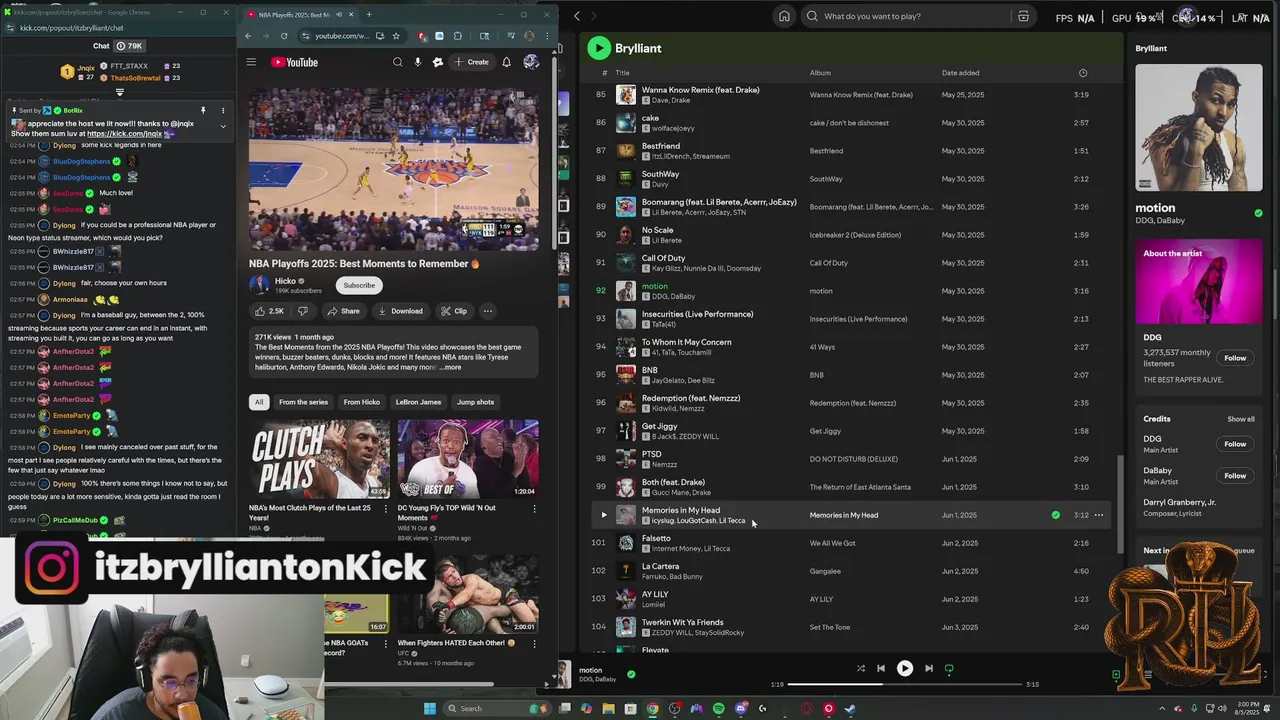This screenshot has height=720, width=1280.
Task: Go back in Spotify navigation
Action: pyautogui.click(x=577, y=16)
